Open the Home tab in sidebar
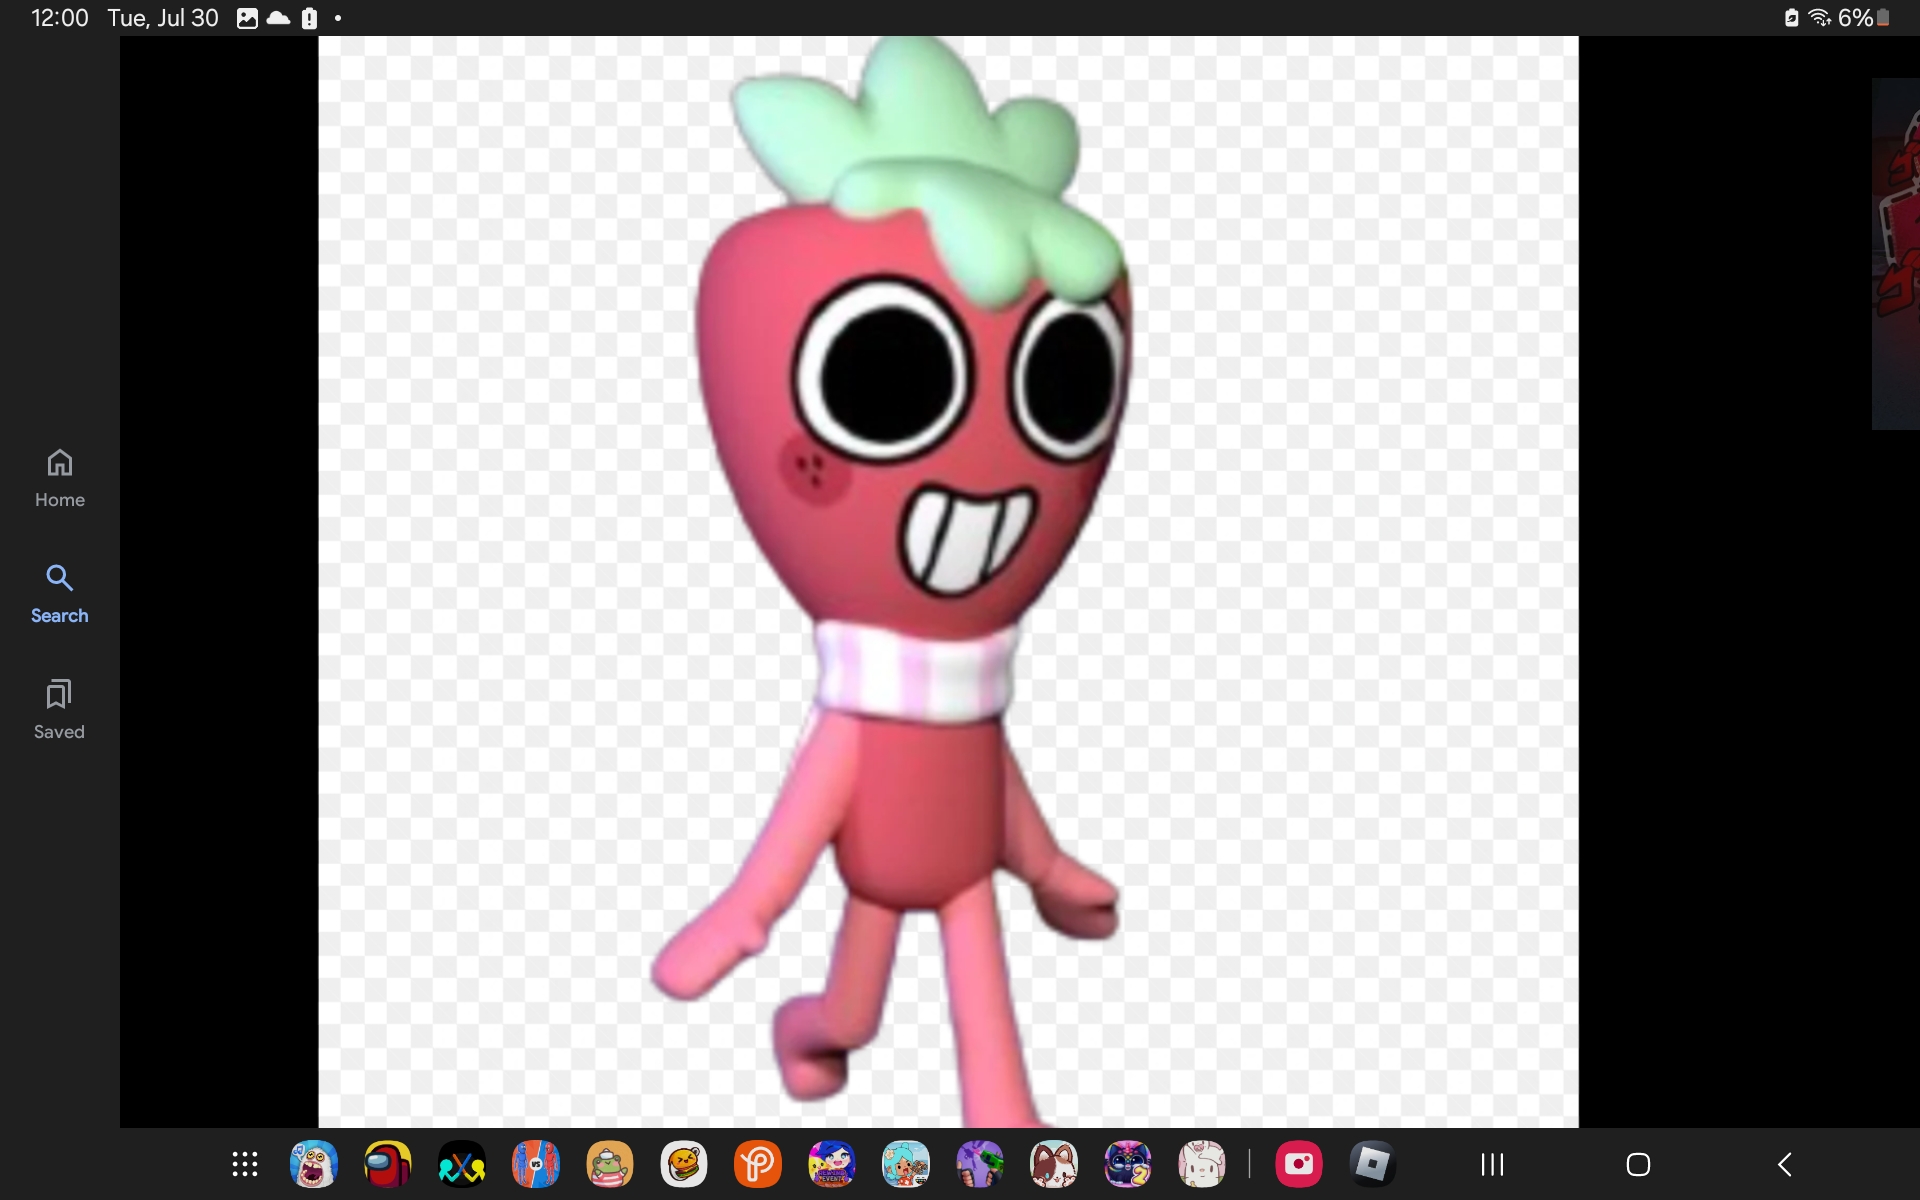 pyautogui.click(x=59, y=478)
